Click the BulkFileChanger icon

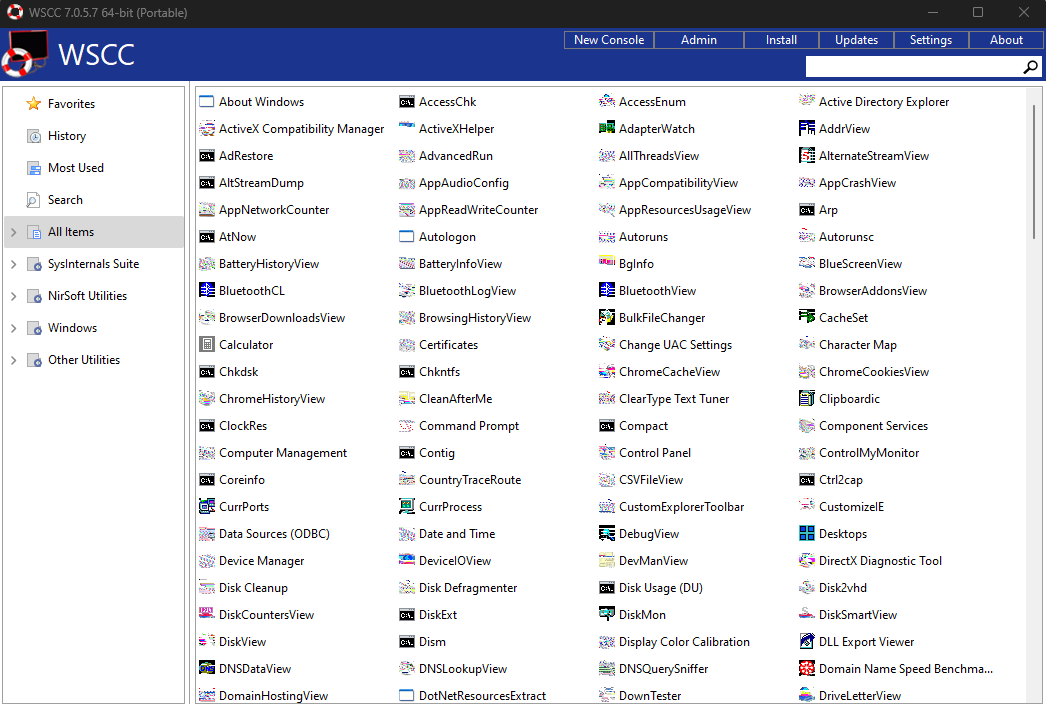click(606, 318)
